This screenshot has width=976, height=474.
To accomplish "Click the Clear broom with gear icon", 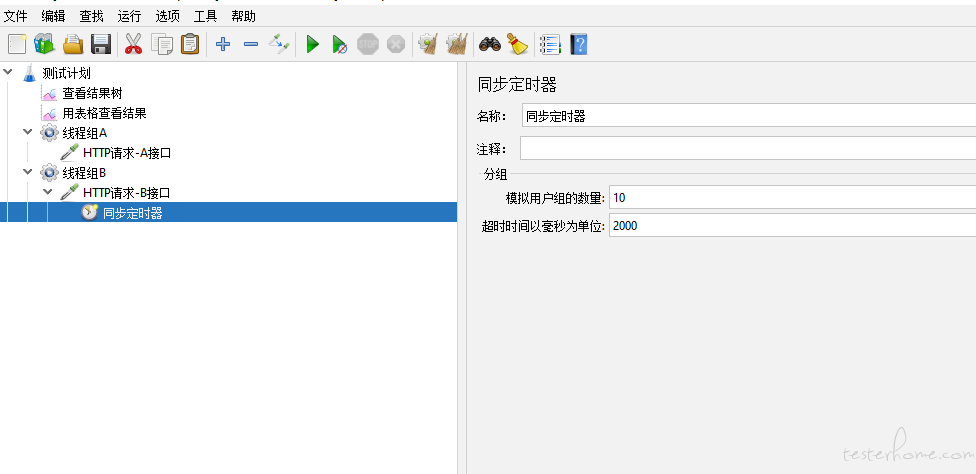I will click(x=428, y=44).
